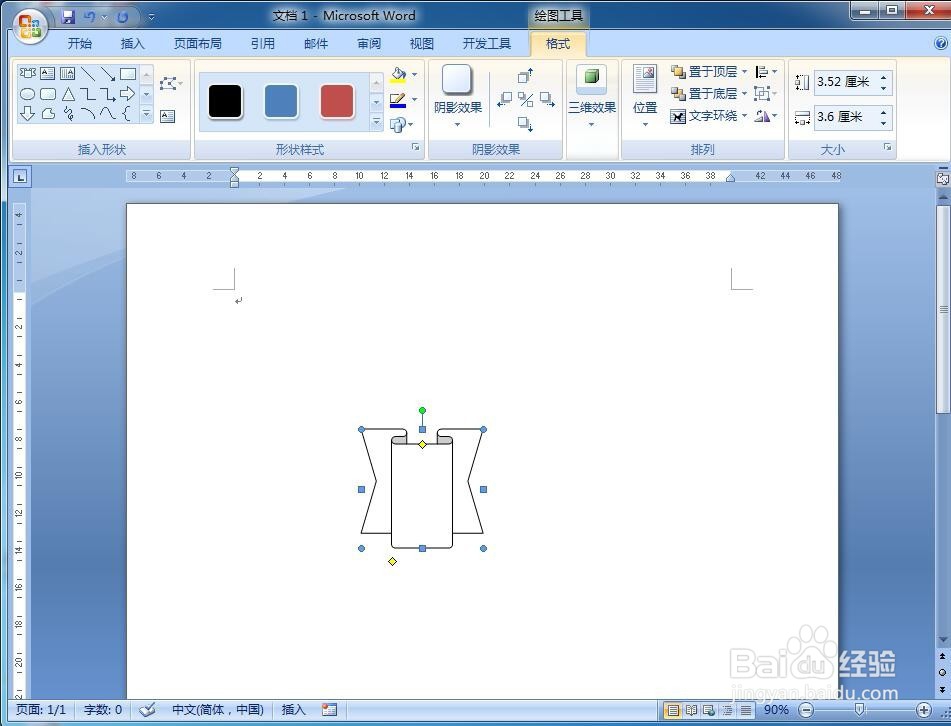The width and height of the screenshot is (951, 726).
Task: Expand the shapes gallery more button
Action: (146, 113)
